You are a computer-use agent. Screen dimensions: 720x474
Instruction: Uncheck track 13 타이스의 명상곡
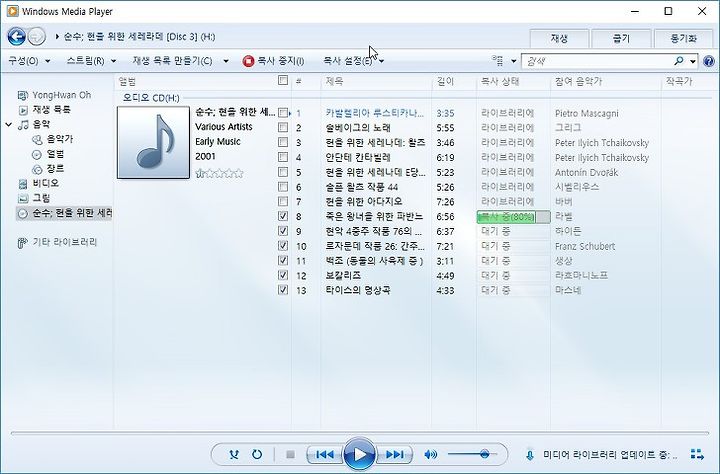pos(283,290)
